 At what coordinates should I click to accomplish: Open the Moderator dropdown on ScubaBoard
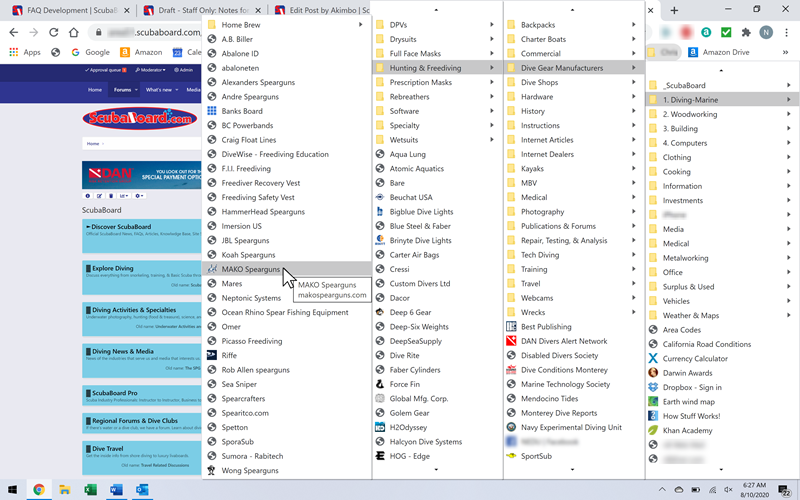coord(151,70)
